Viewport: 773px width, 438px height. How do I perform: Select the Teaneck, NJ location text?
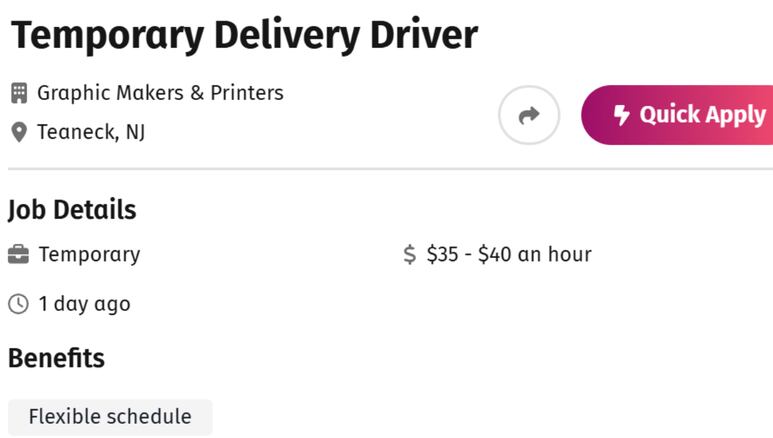click(91, 132)
